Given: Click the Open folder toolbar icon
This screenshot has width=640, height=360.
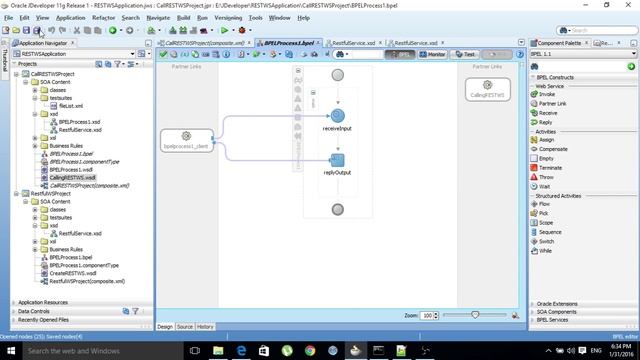Looking at the screenshot, I should [x=16, y=30].
